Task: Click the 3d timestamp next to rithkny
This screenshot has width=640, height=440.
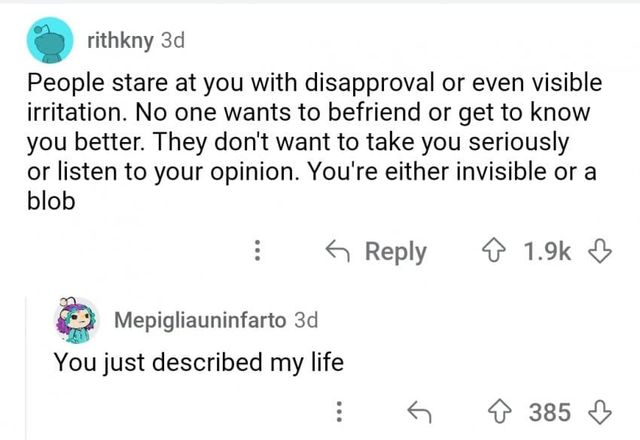Action: [165, 42]
